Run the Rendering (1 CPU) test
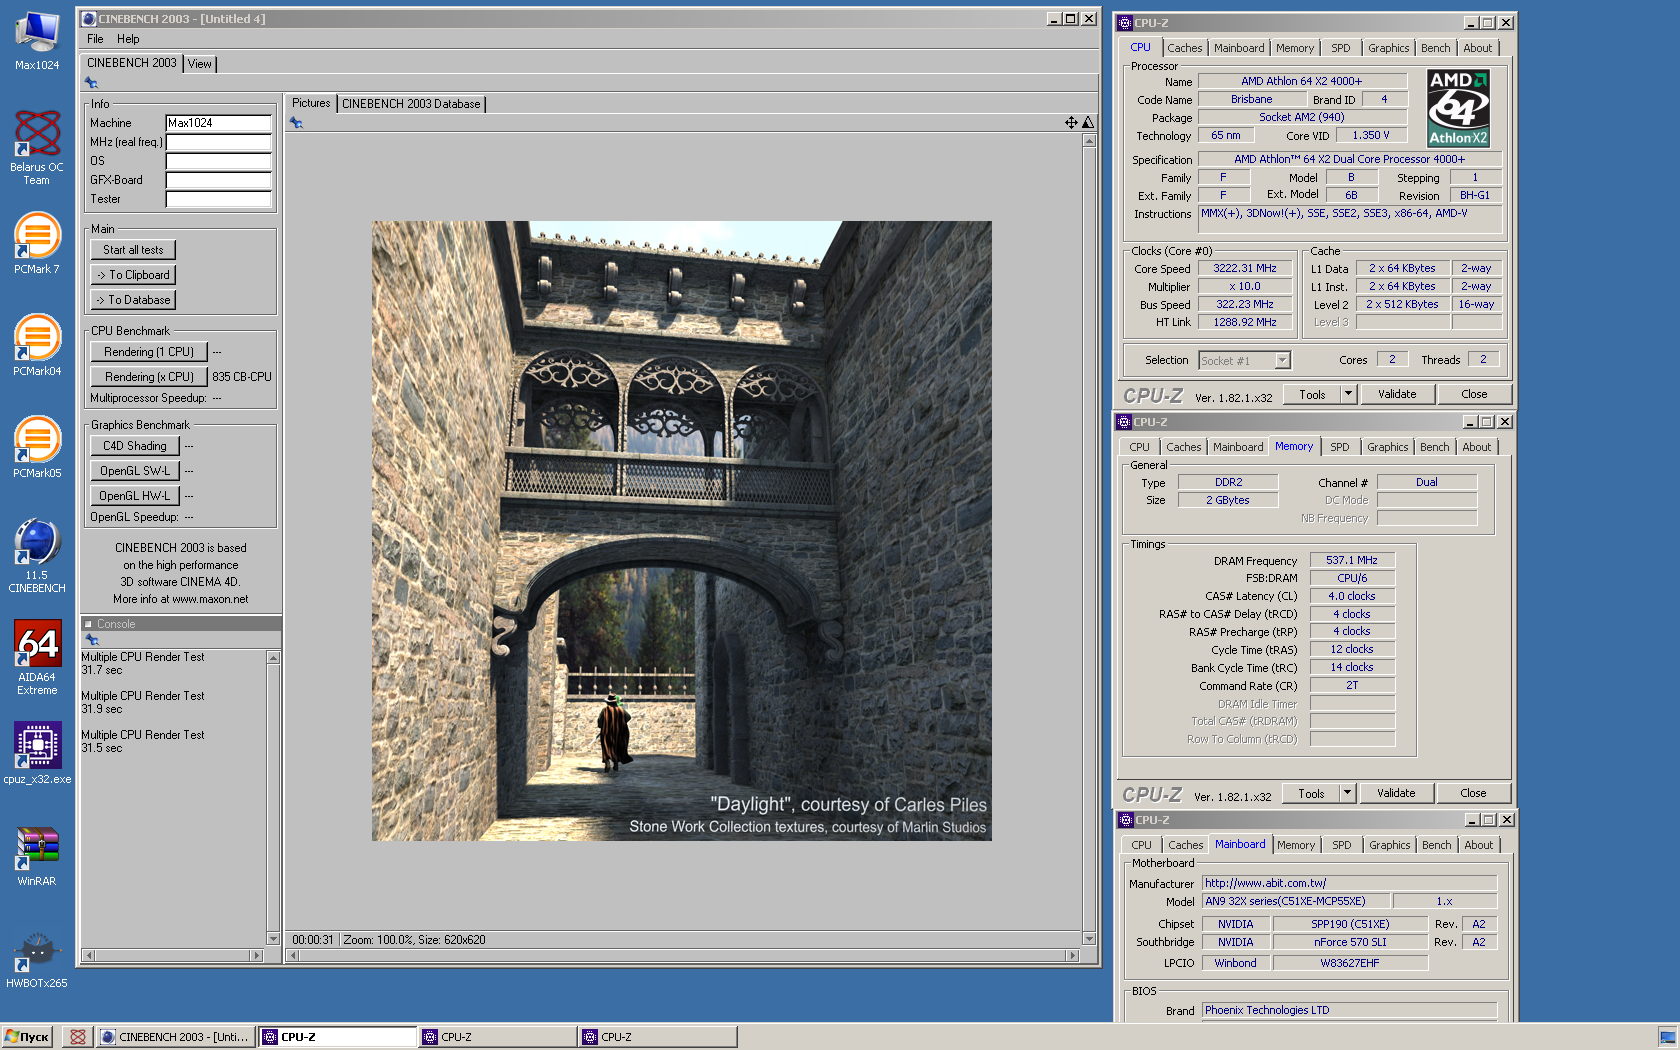The height and width of the screenshot is (1050, 1680). (149, 352)
